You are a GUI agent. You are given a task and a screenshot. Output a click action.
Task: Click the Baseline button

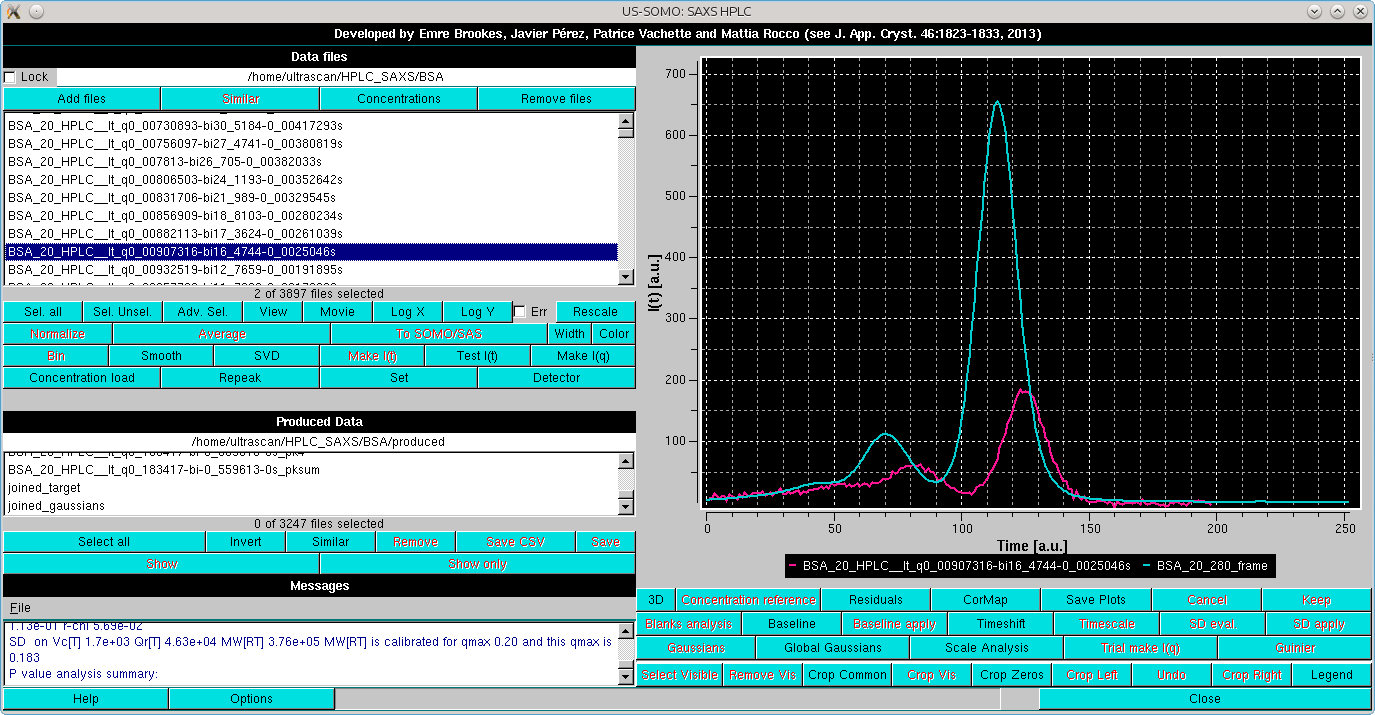click(x=793, y=624)
